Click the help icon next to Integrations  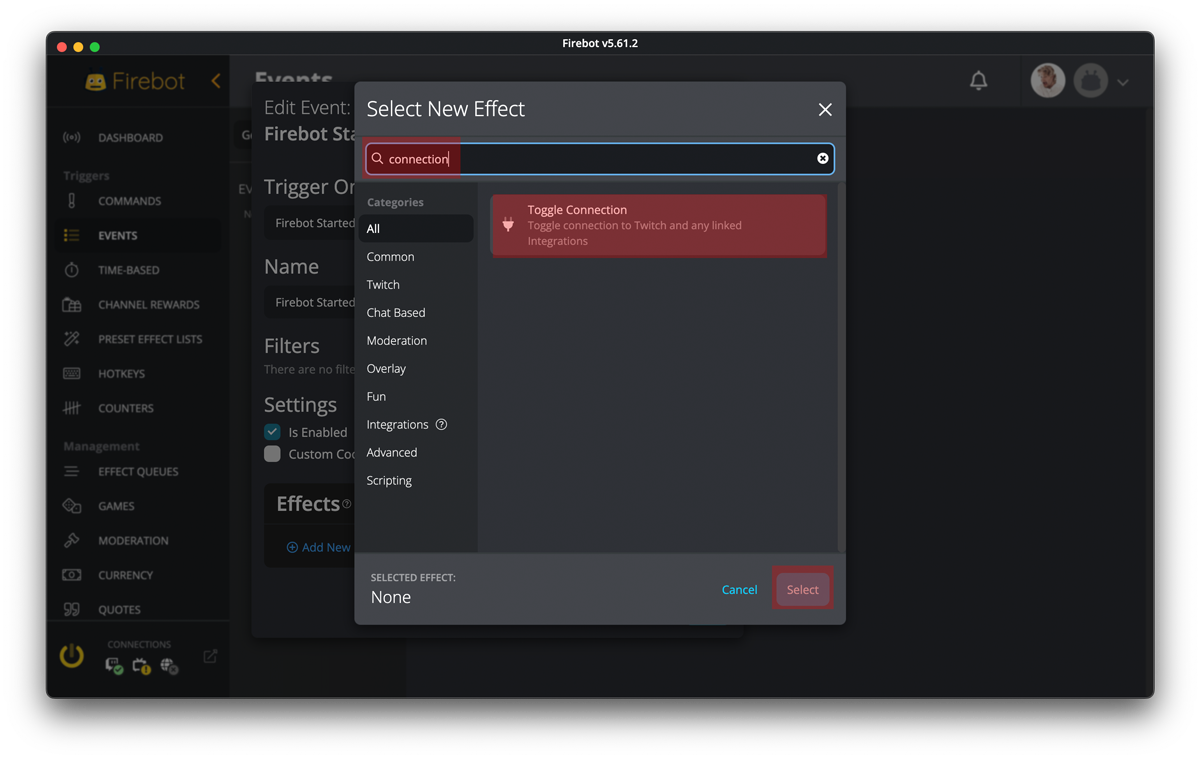coord(441,425)
